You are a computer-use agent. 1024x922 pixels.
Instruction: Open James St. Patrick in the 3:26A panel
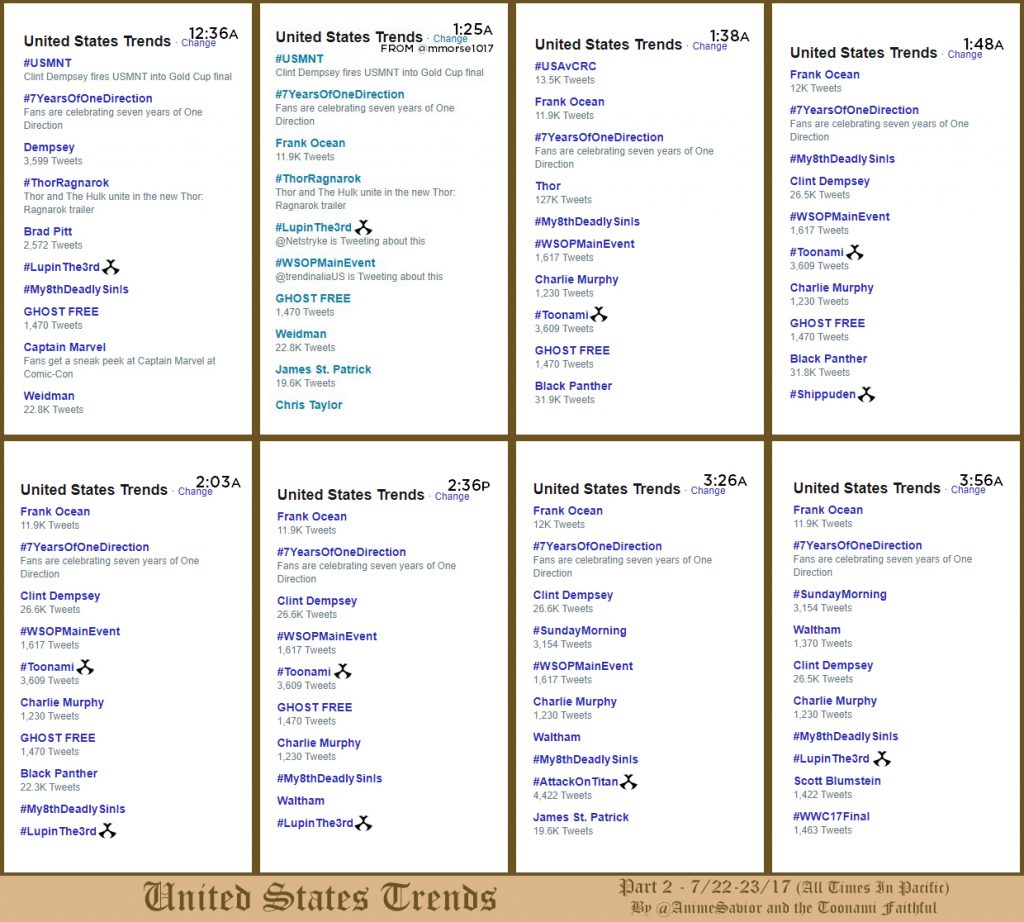581,818
